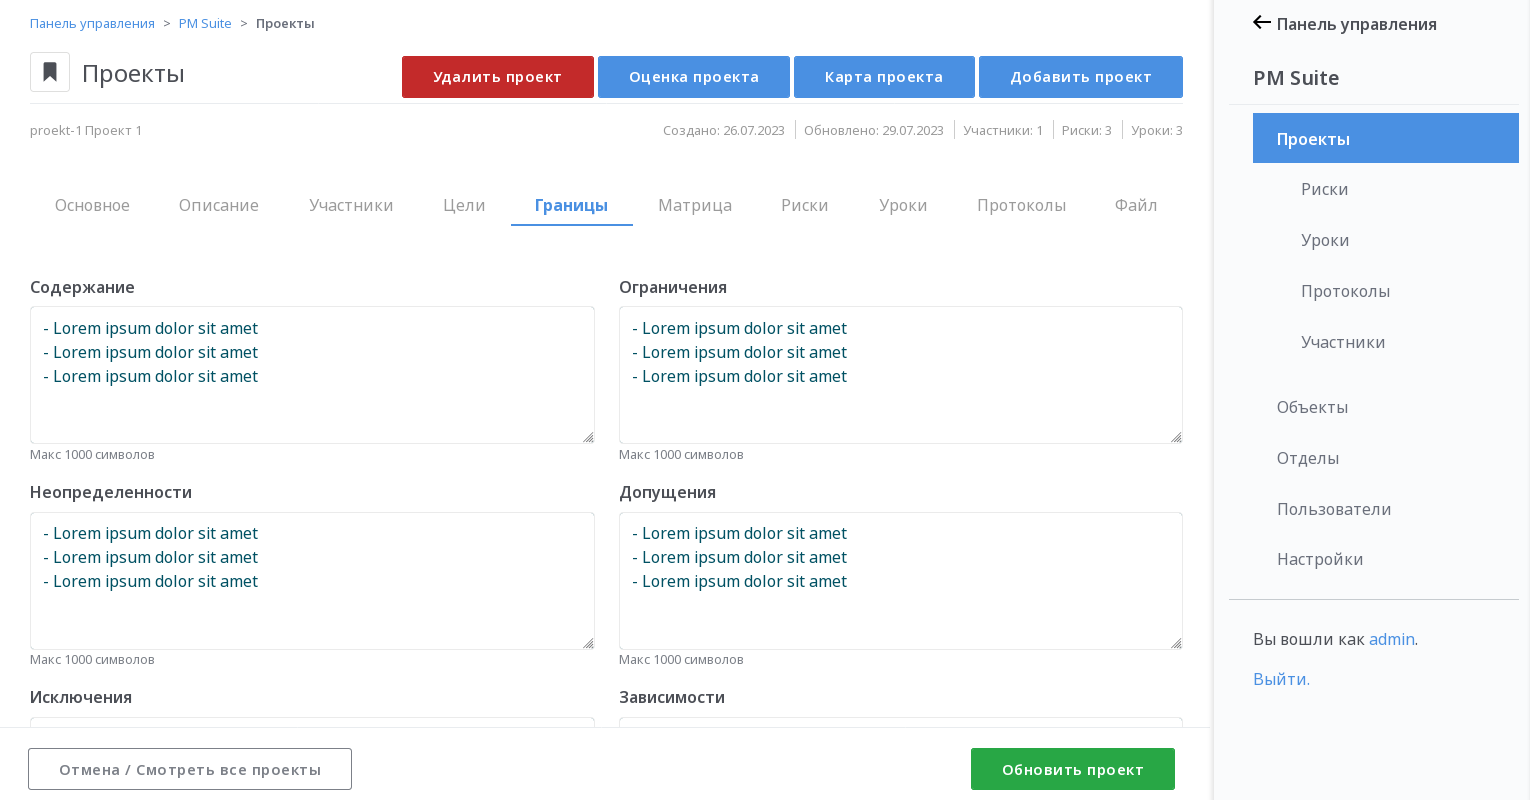This screenshot has height=800, width=1530.
Task: Open Отделы in the sidebar
Action: [x=1308, y=458]
